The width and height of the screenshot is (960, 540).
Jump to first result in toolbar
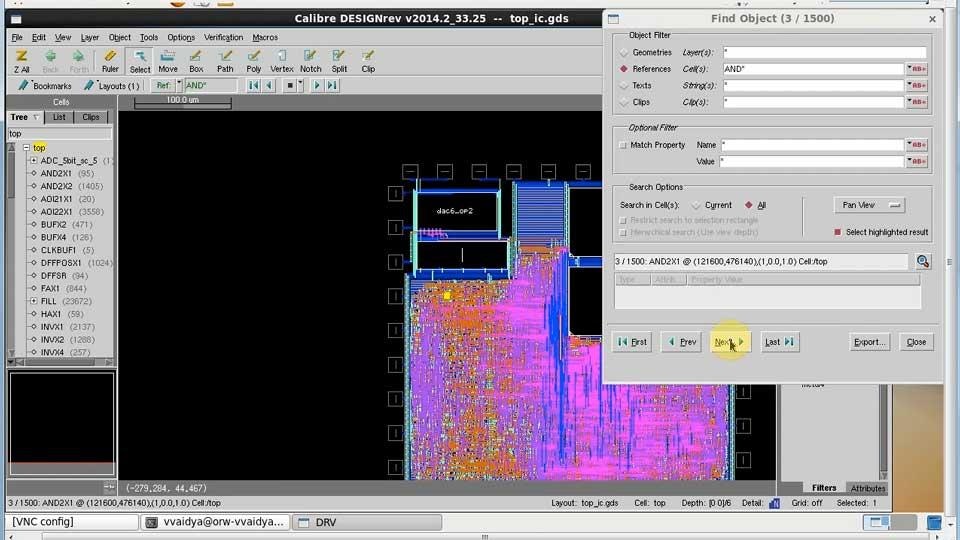tap(253, 86)
